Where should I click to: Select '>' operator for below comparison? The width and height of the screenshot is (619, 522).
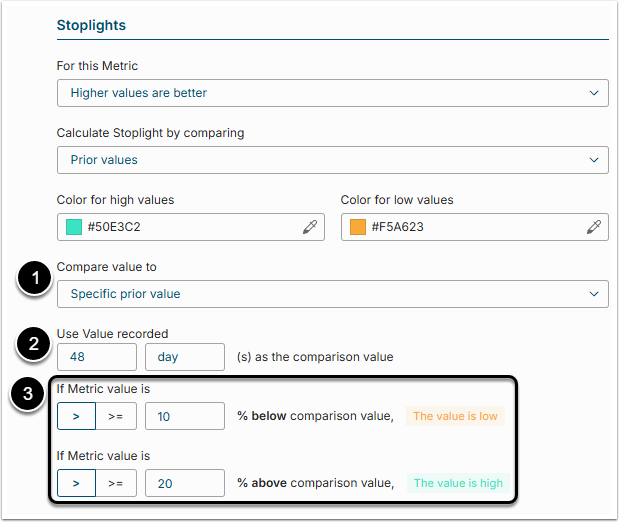tap(76, 416)
